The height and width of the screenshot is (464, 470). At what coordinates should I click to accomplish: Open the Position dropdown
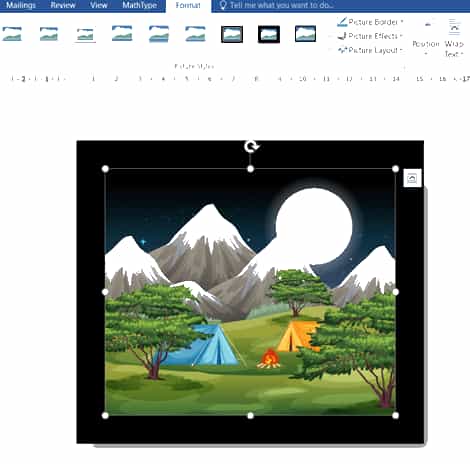pyautogui.click(x=426, y=37)
